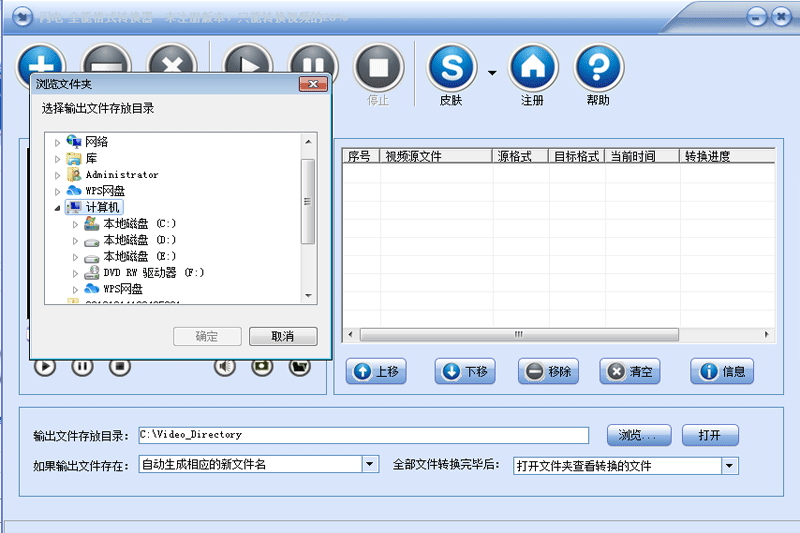Click the pause toolbar icon
Viewport: 800px width, 533px height.
click(x=313, y=59)
